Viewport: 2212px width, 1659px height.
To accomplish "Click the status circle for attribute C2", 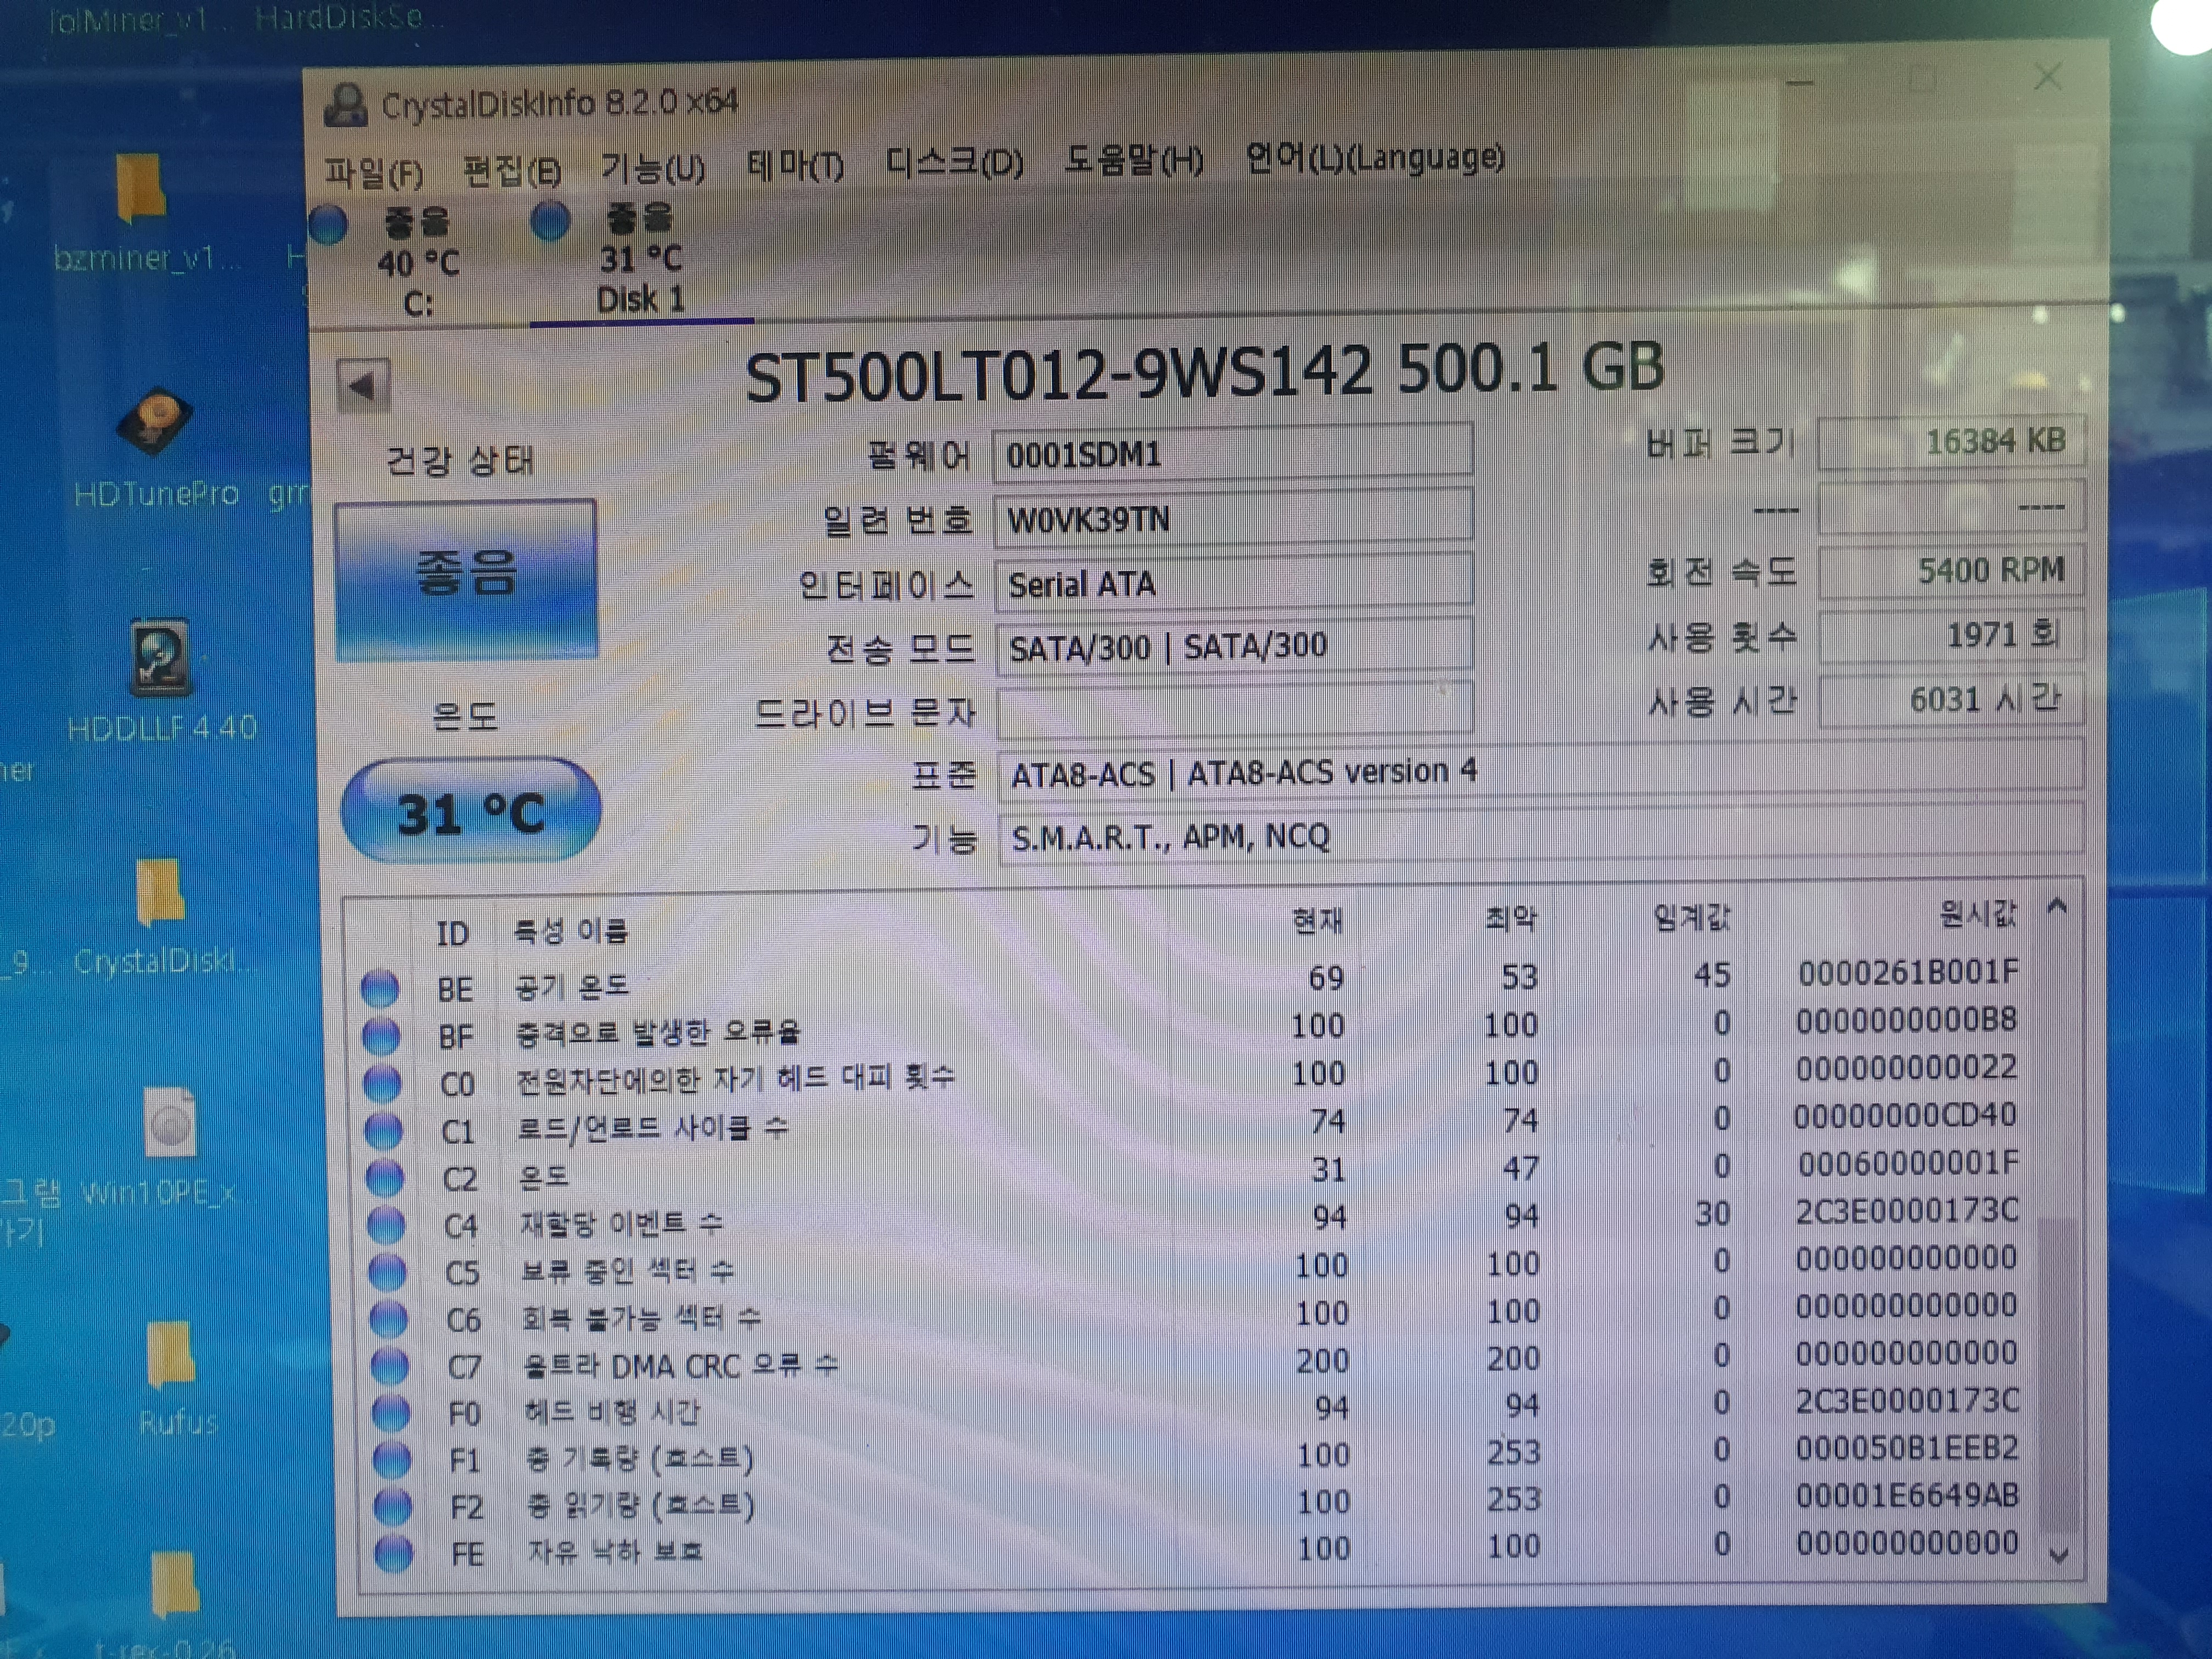I will pyautogui.click(x=384, y=1178).
